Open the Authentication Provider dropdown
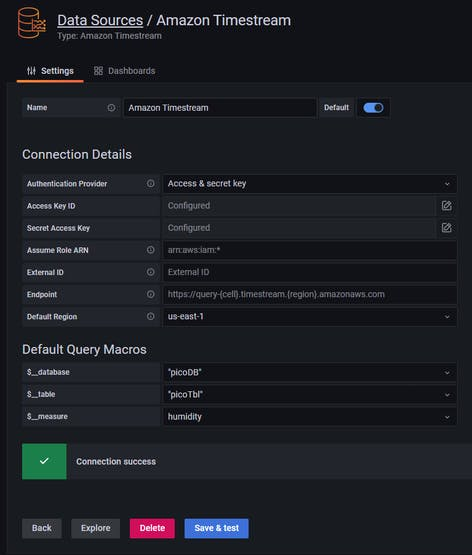This screenshot has width=472, height=555. click(x=310, y=184)
